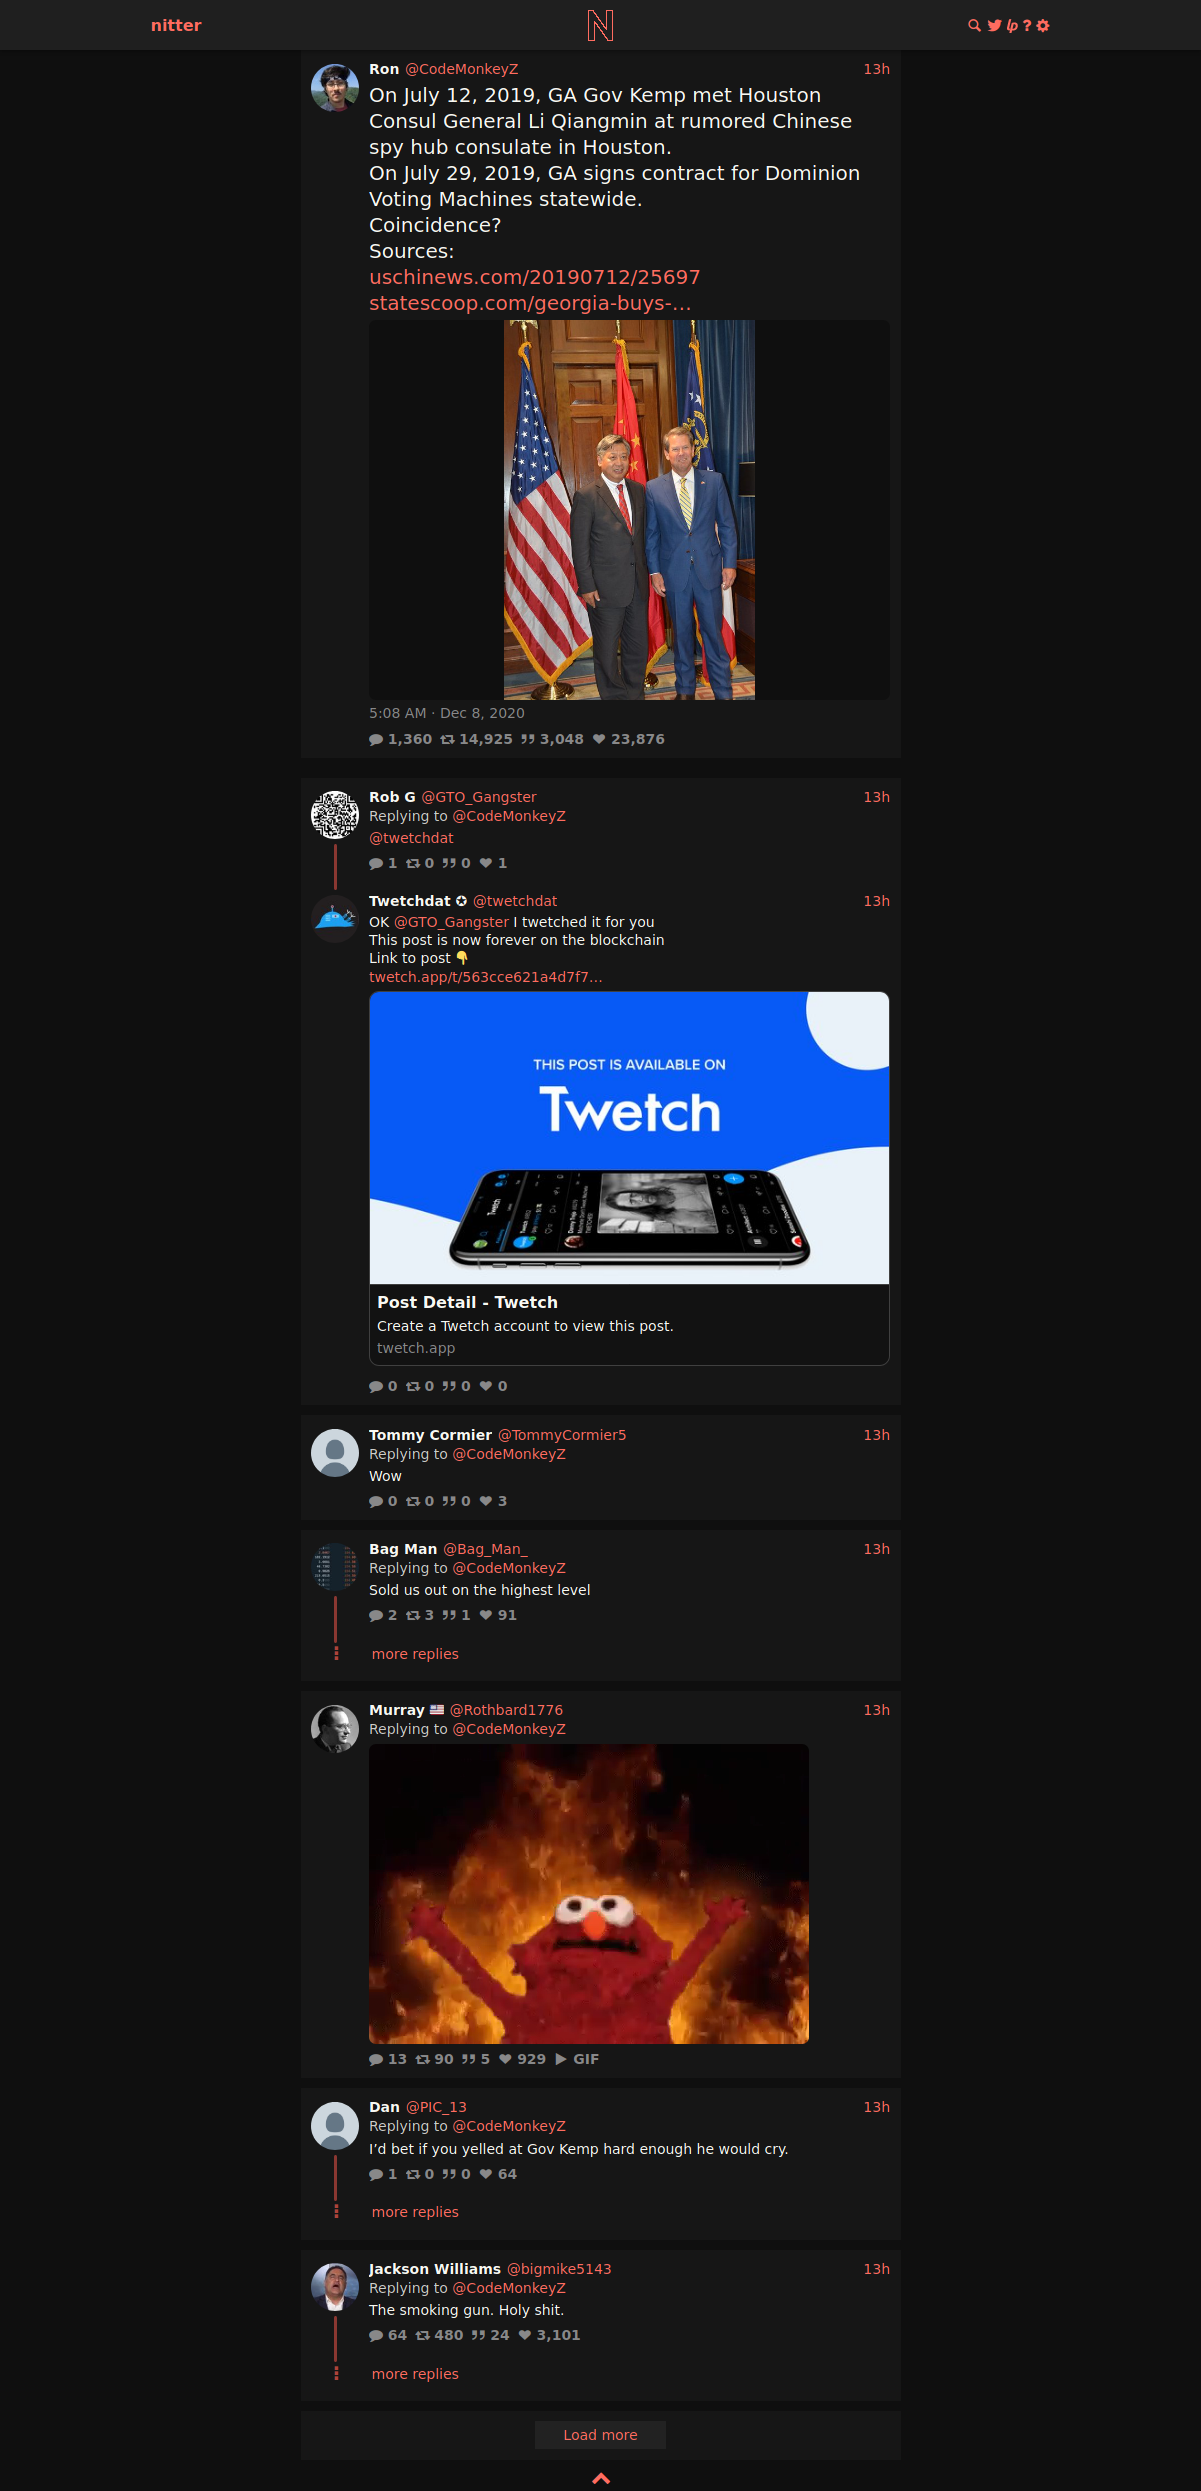The width and height of the screenshot is (1201, 2491).
Task: Expand more replies under Jackson Williams
Action: 415,2374
